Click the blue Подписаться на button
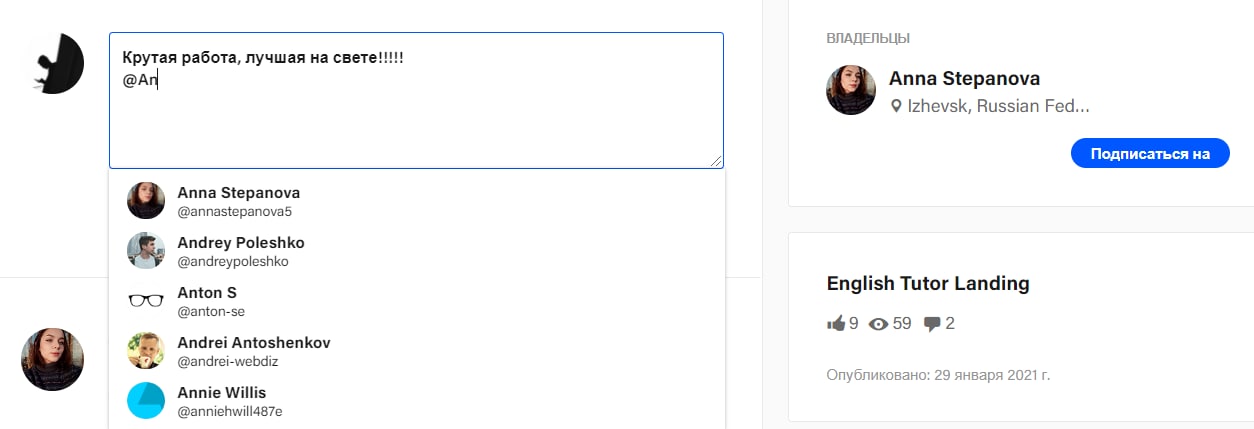This screenshot has width=1254, height=429. pos(1149,153)
